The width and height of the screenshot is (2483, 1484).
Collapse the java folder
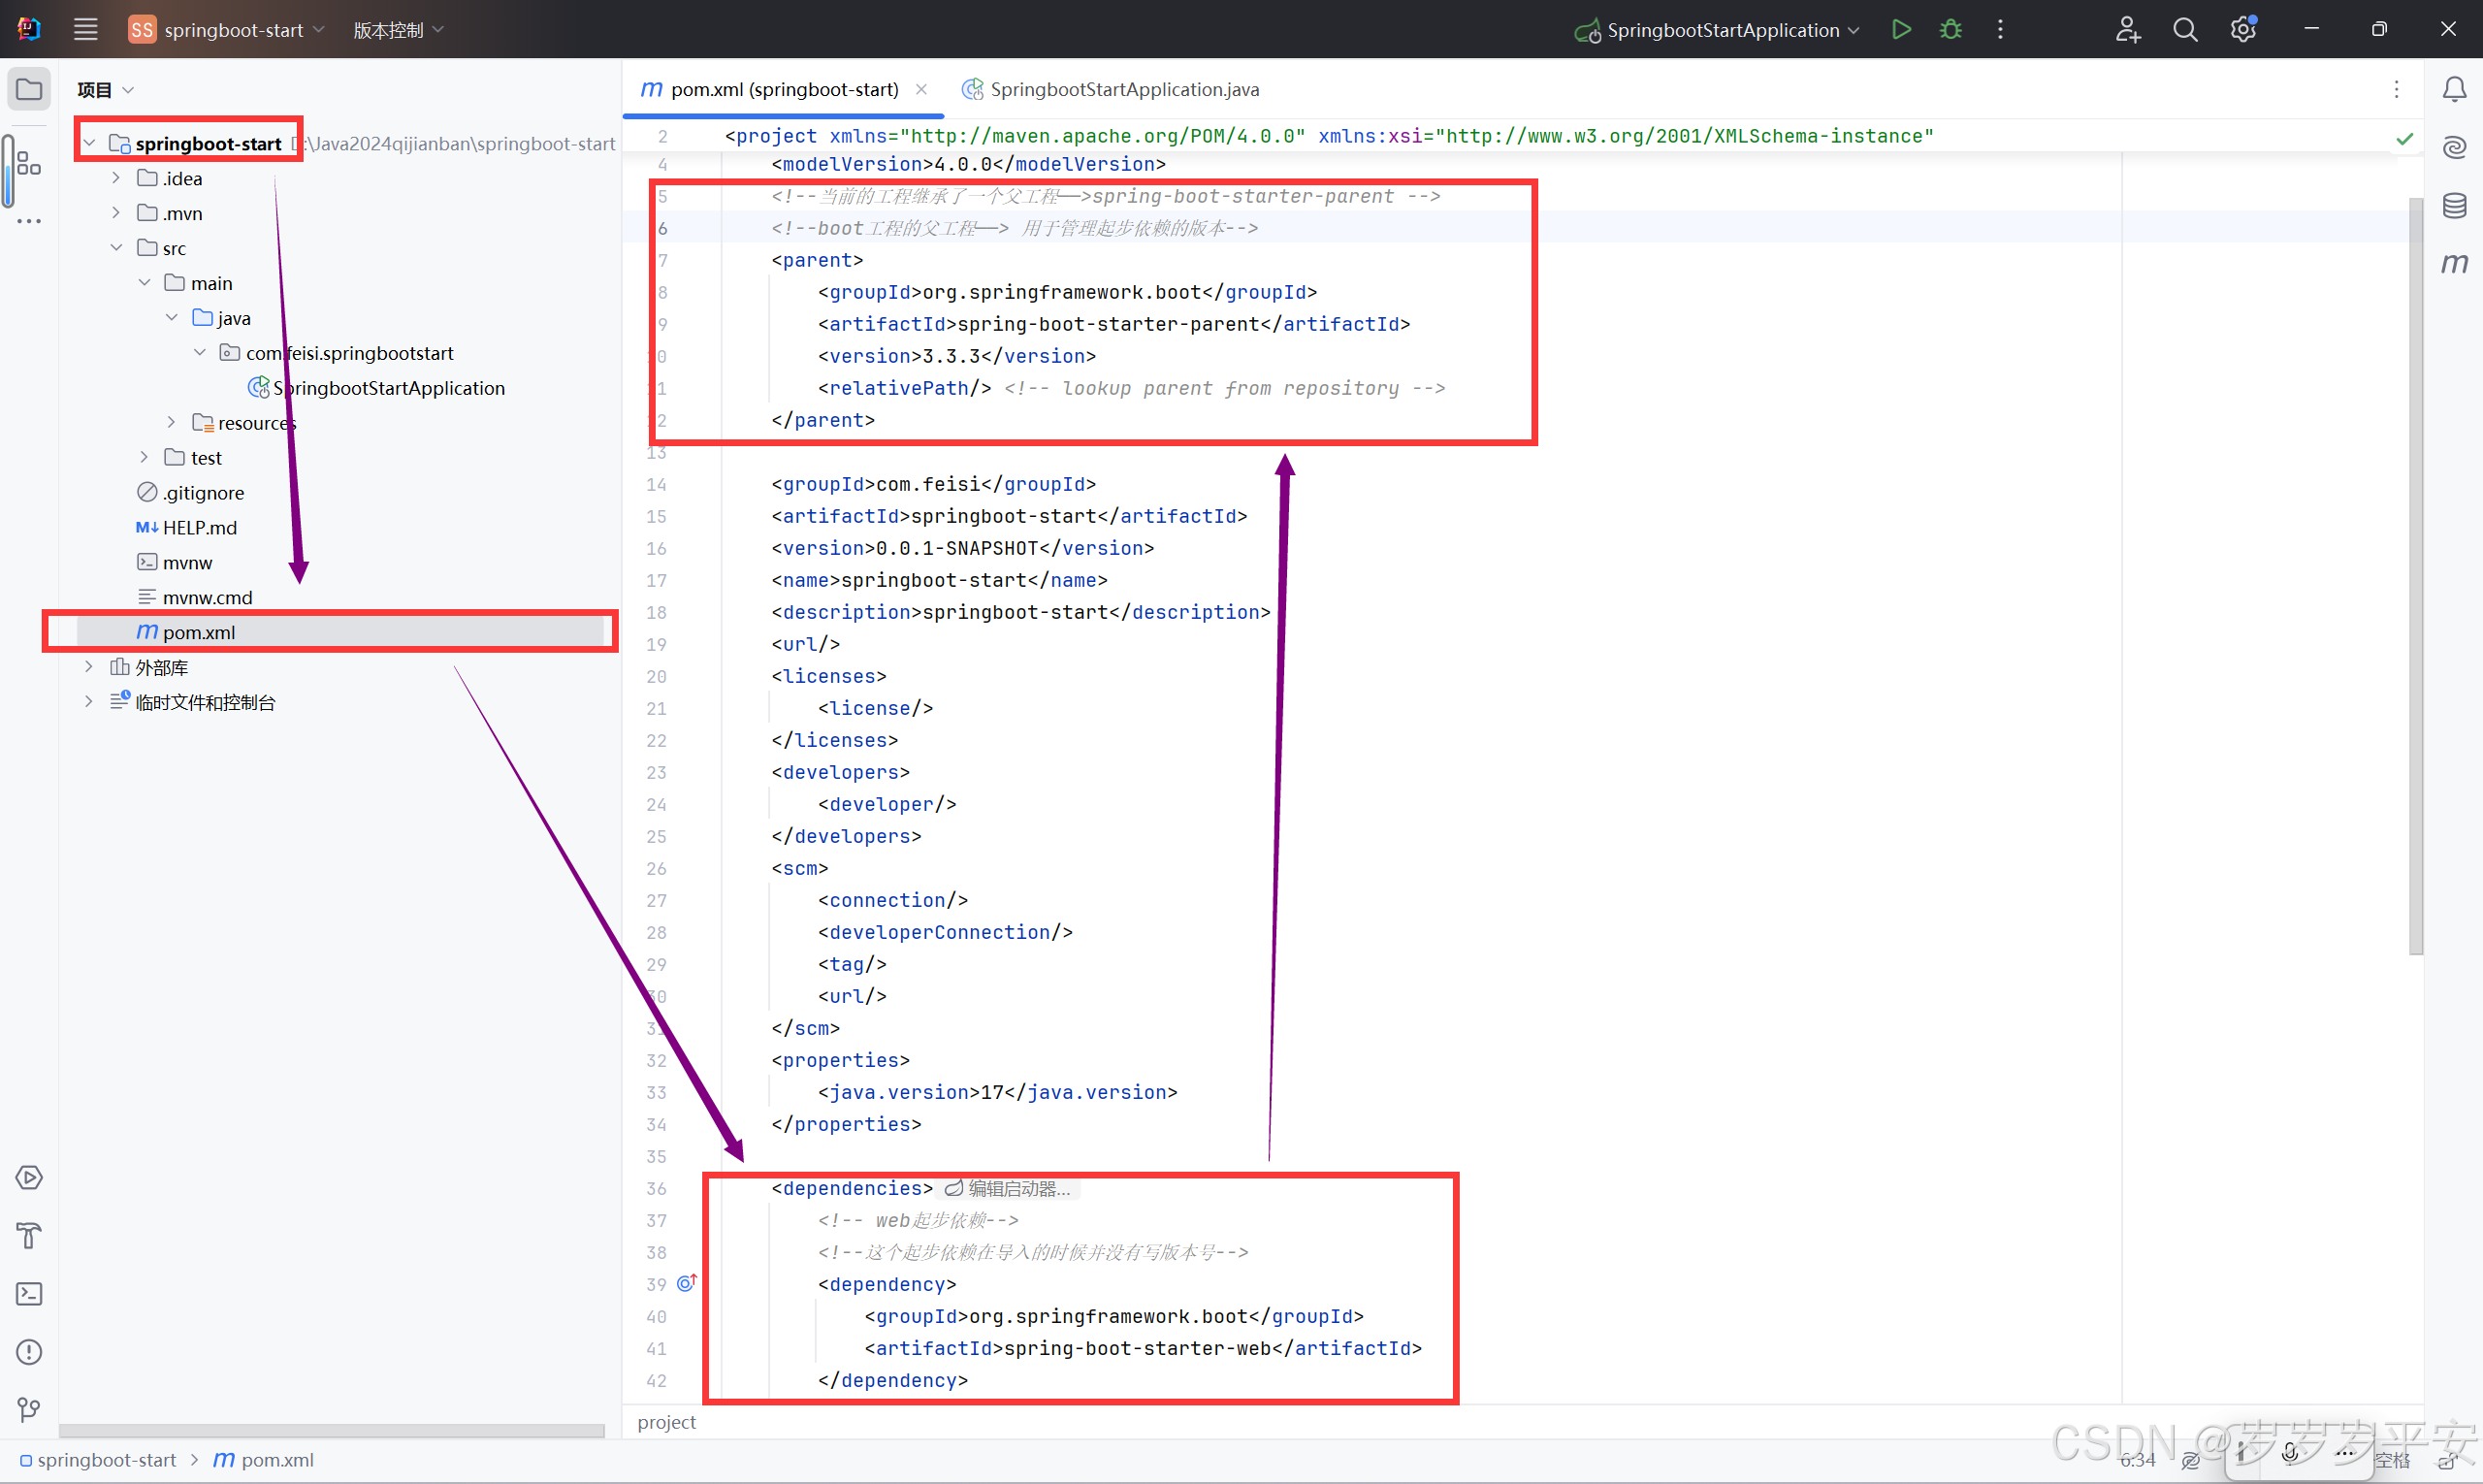171,318
